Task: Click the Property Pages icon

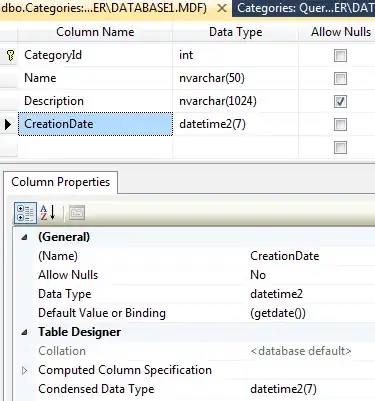Action: point(77,213)
